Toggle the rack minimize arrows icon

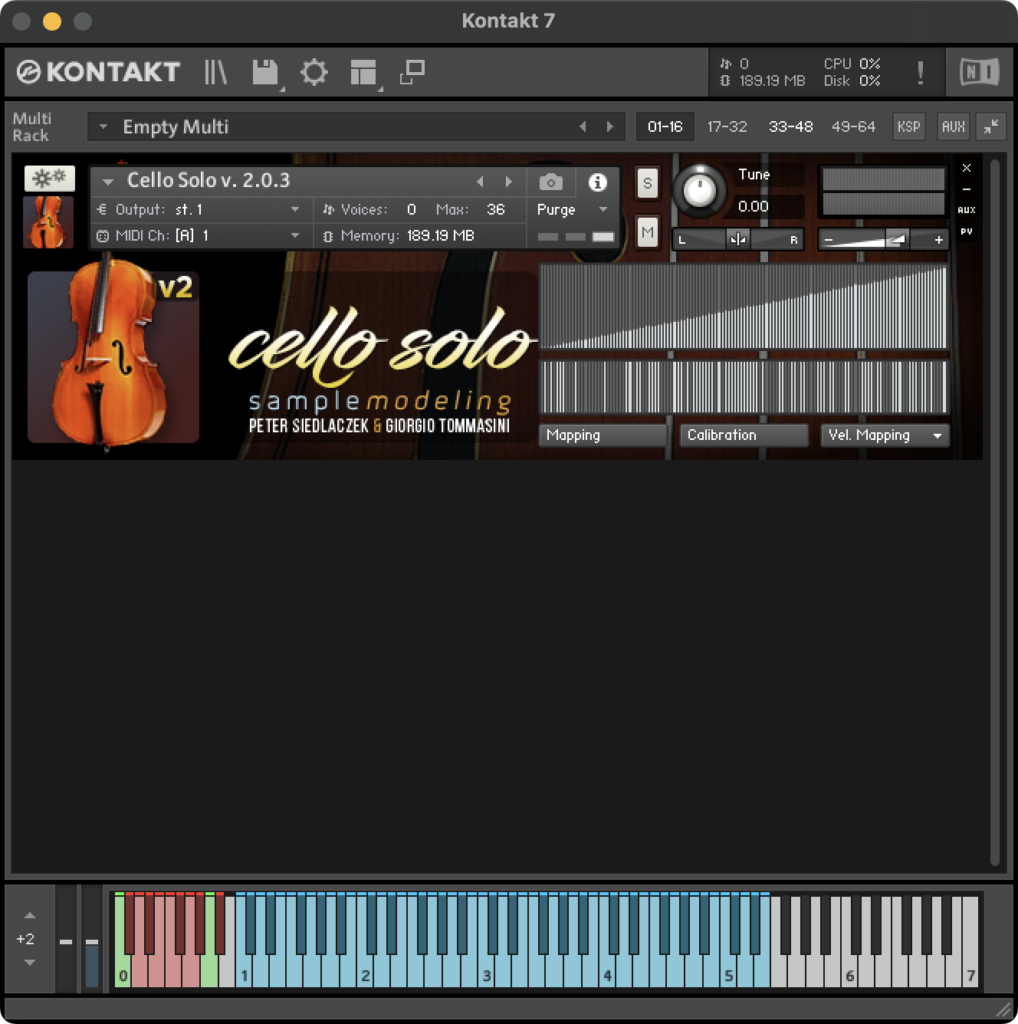(991, 127)
